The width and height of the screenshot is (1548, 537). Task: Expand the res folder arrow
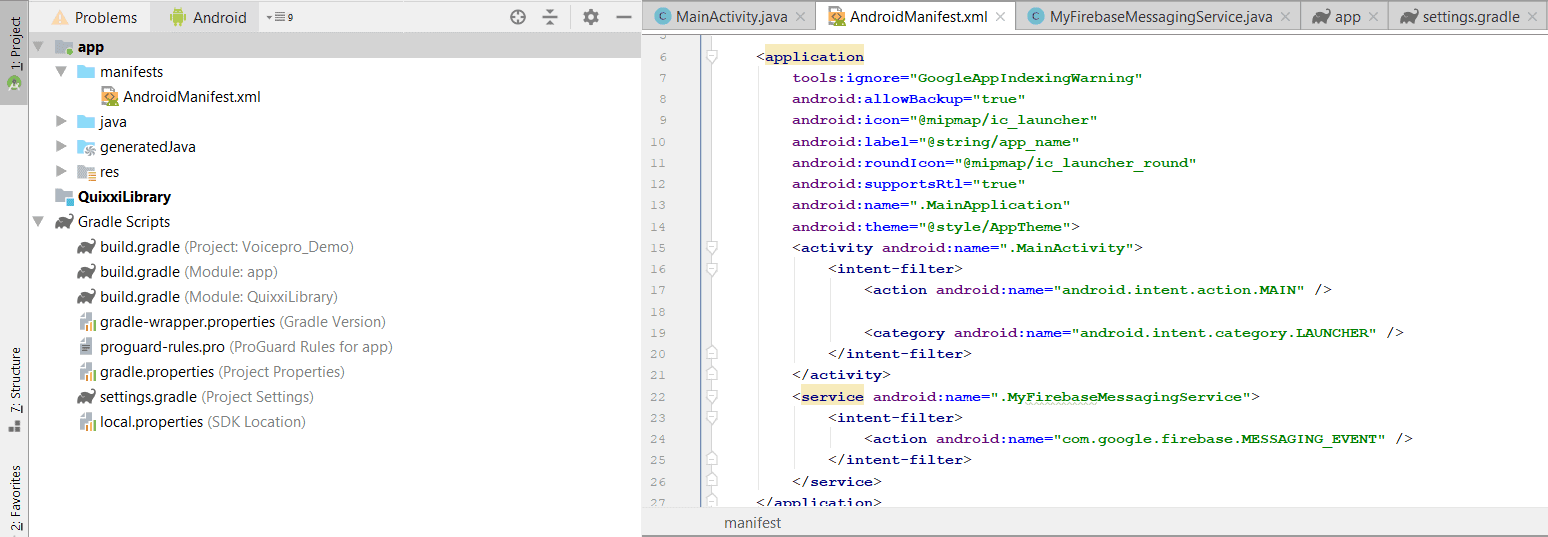pos(62,172)
